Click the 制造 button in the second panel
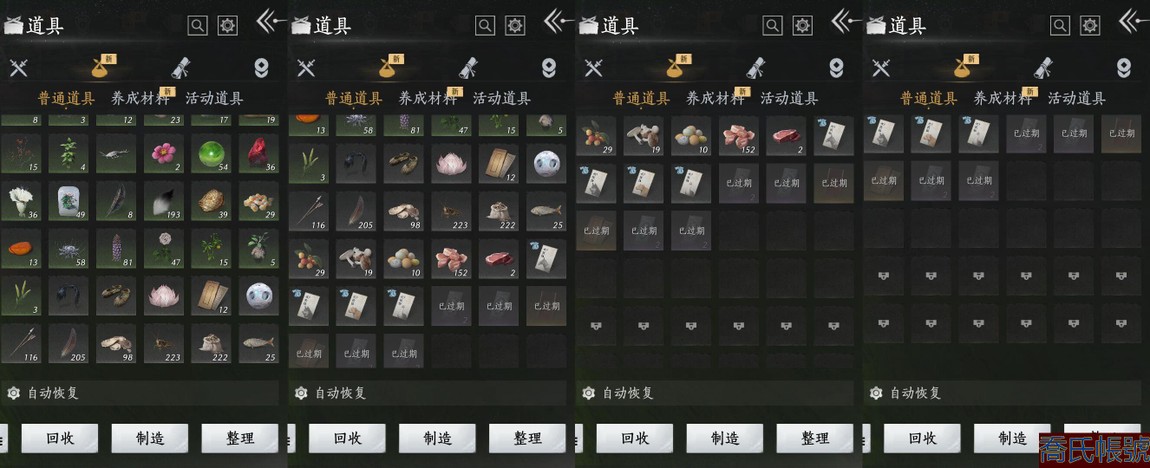Screen dimensions: 1150x468 [437, 439]
